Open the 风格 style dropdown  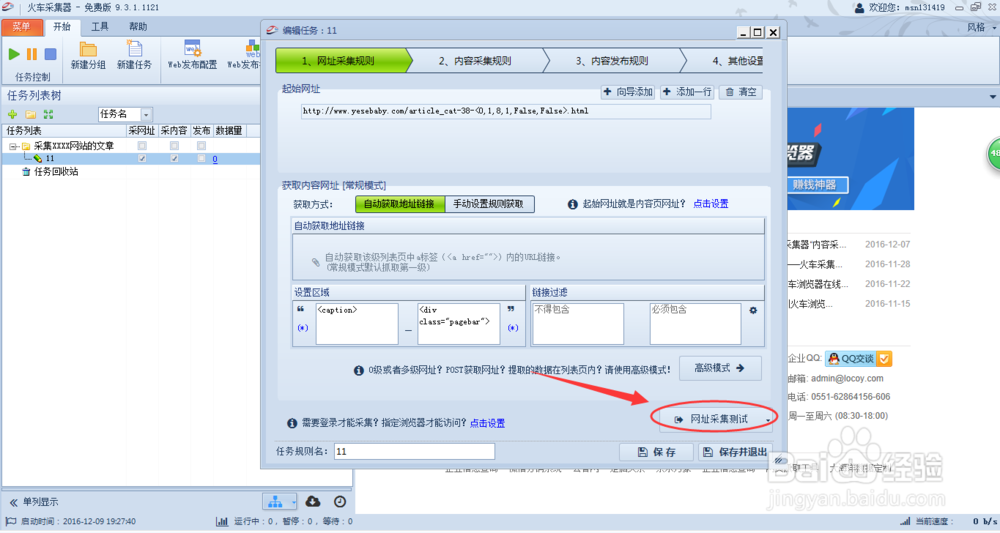[x=981, y=27]
